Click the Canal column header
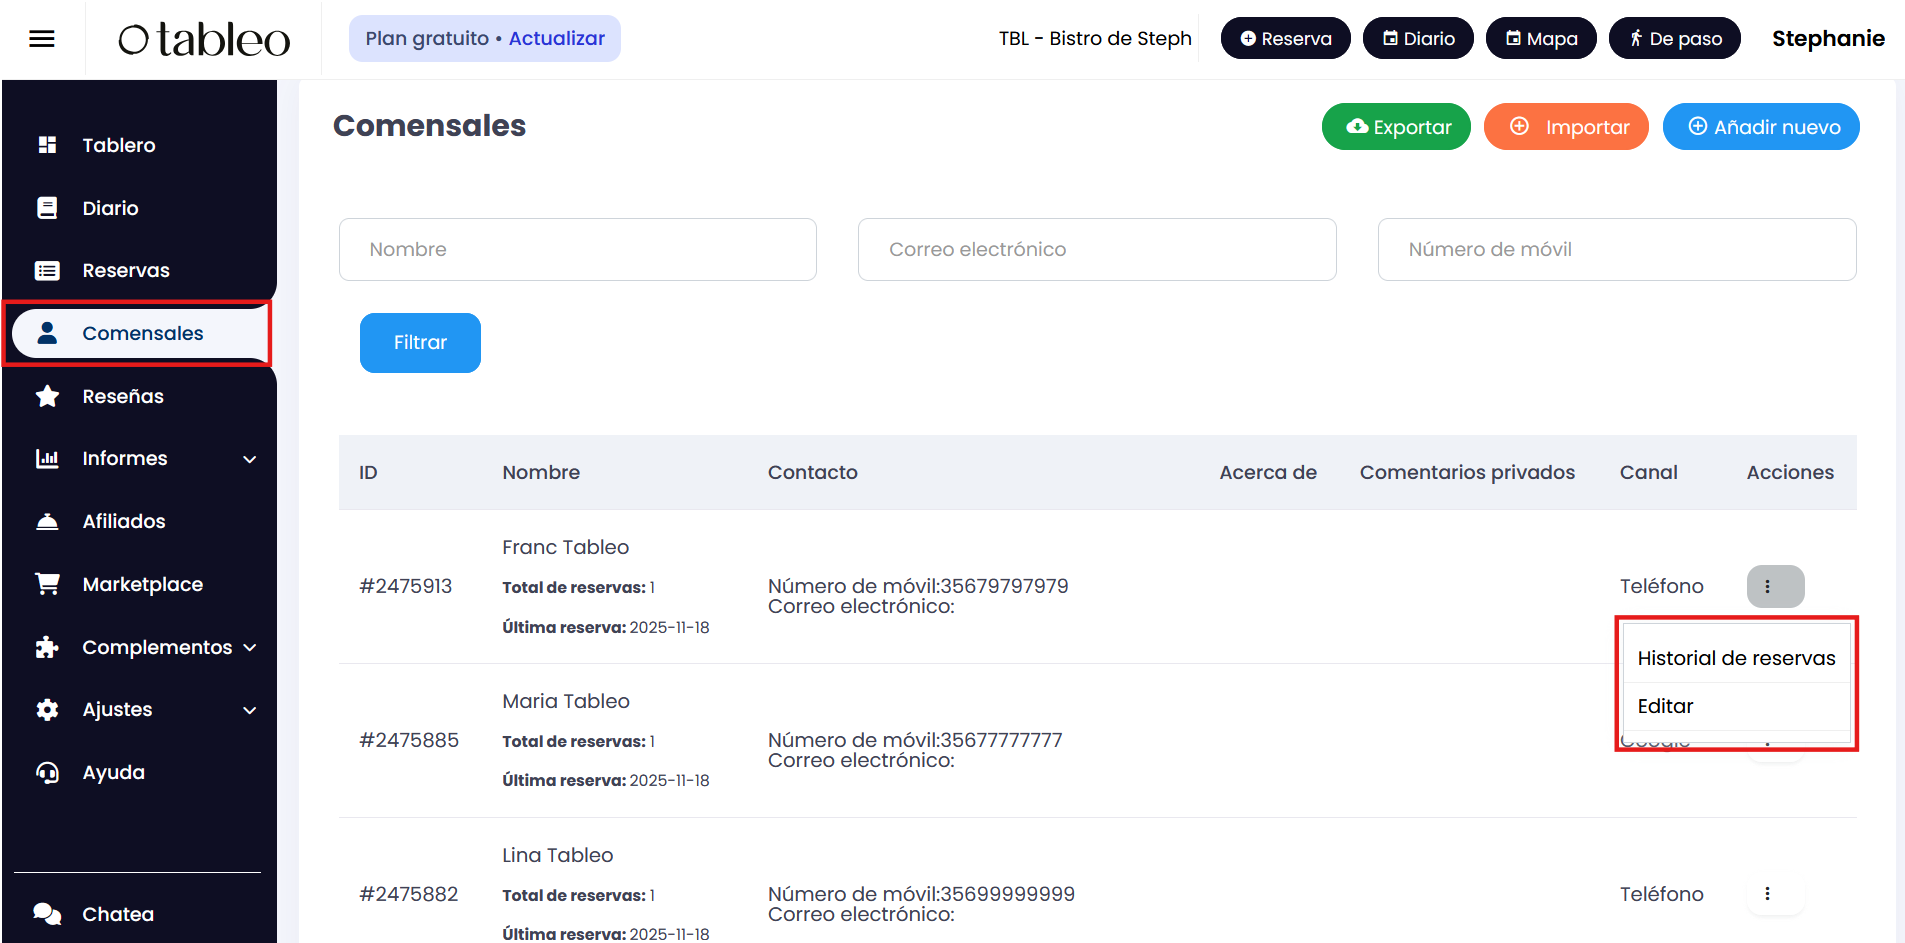Viewport: 1905px width, 943px height. click(1649, 473)
